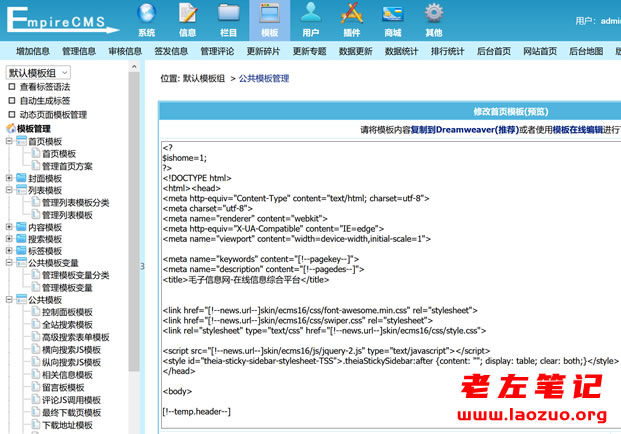
Task: Open 增加信息 in the menu bar
Action: pyautogui.click(x=33, y=51)
